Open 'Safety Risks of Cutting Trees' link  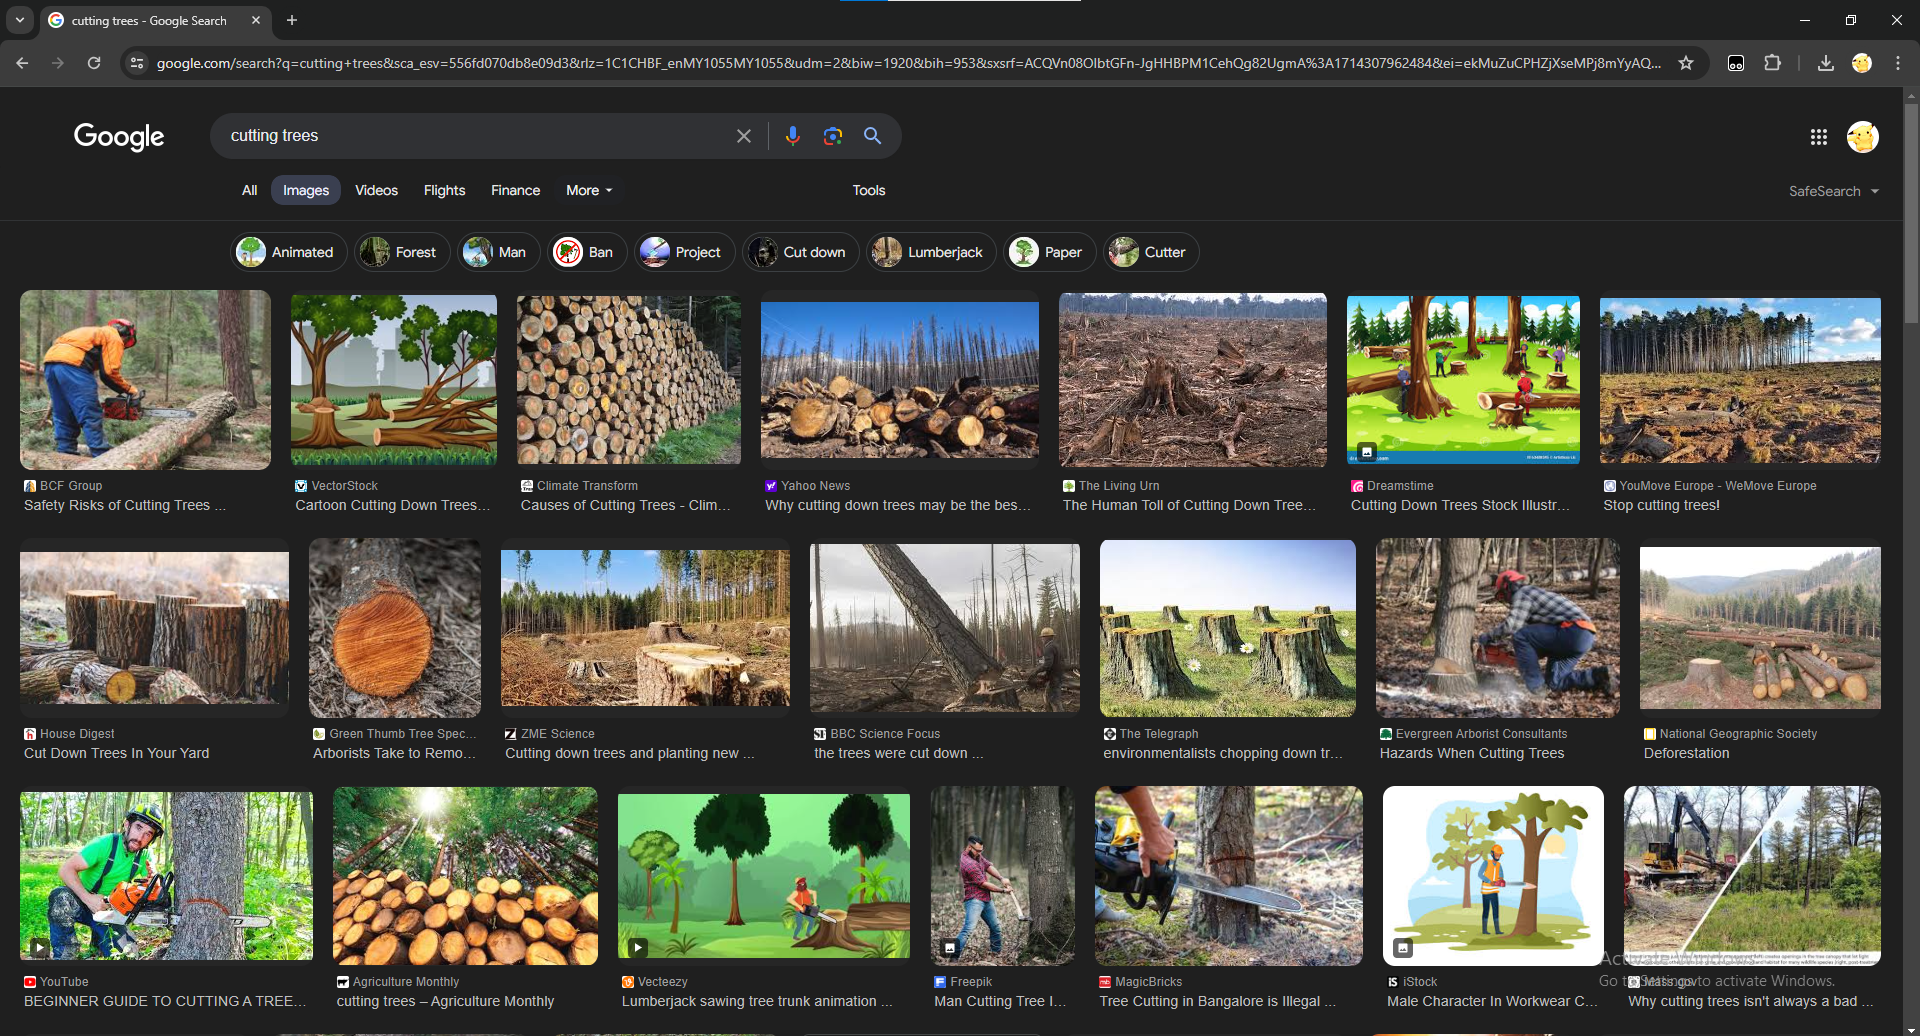[x=125, y=505]
